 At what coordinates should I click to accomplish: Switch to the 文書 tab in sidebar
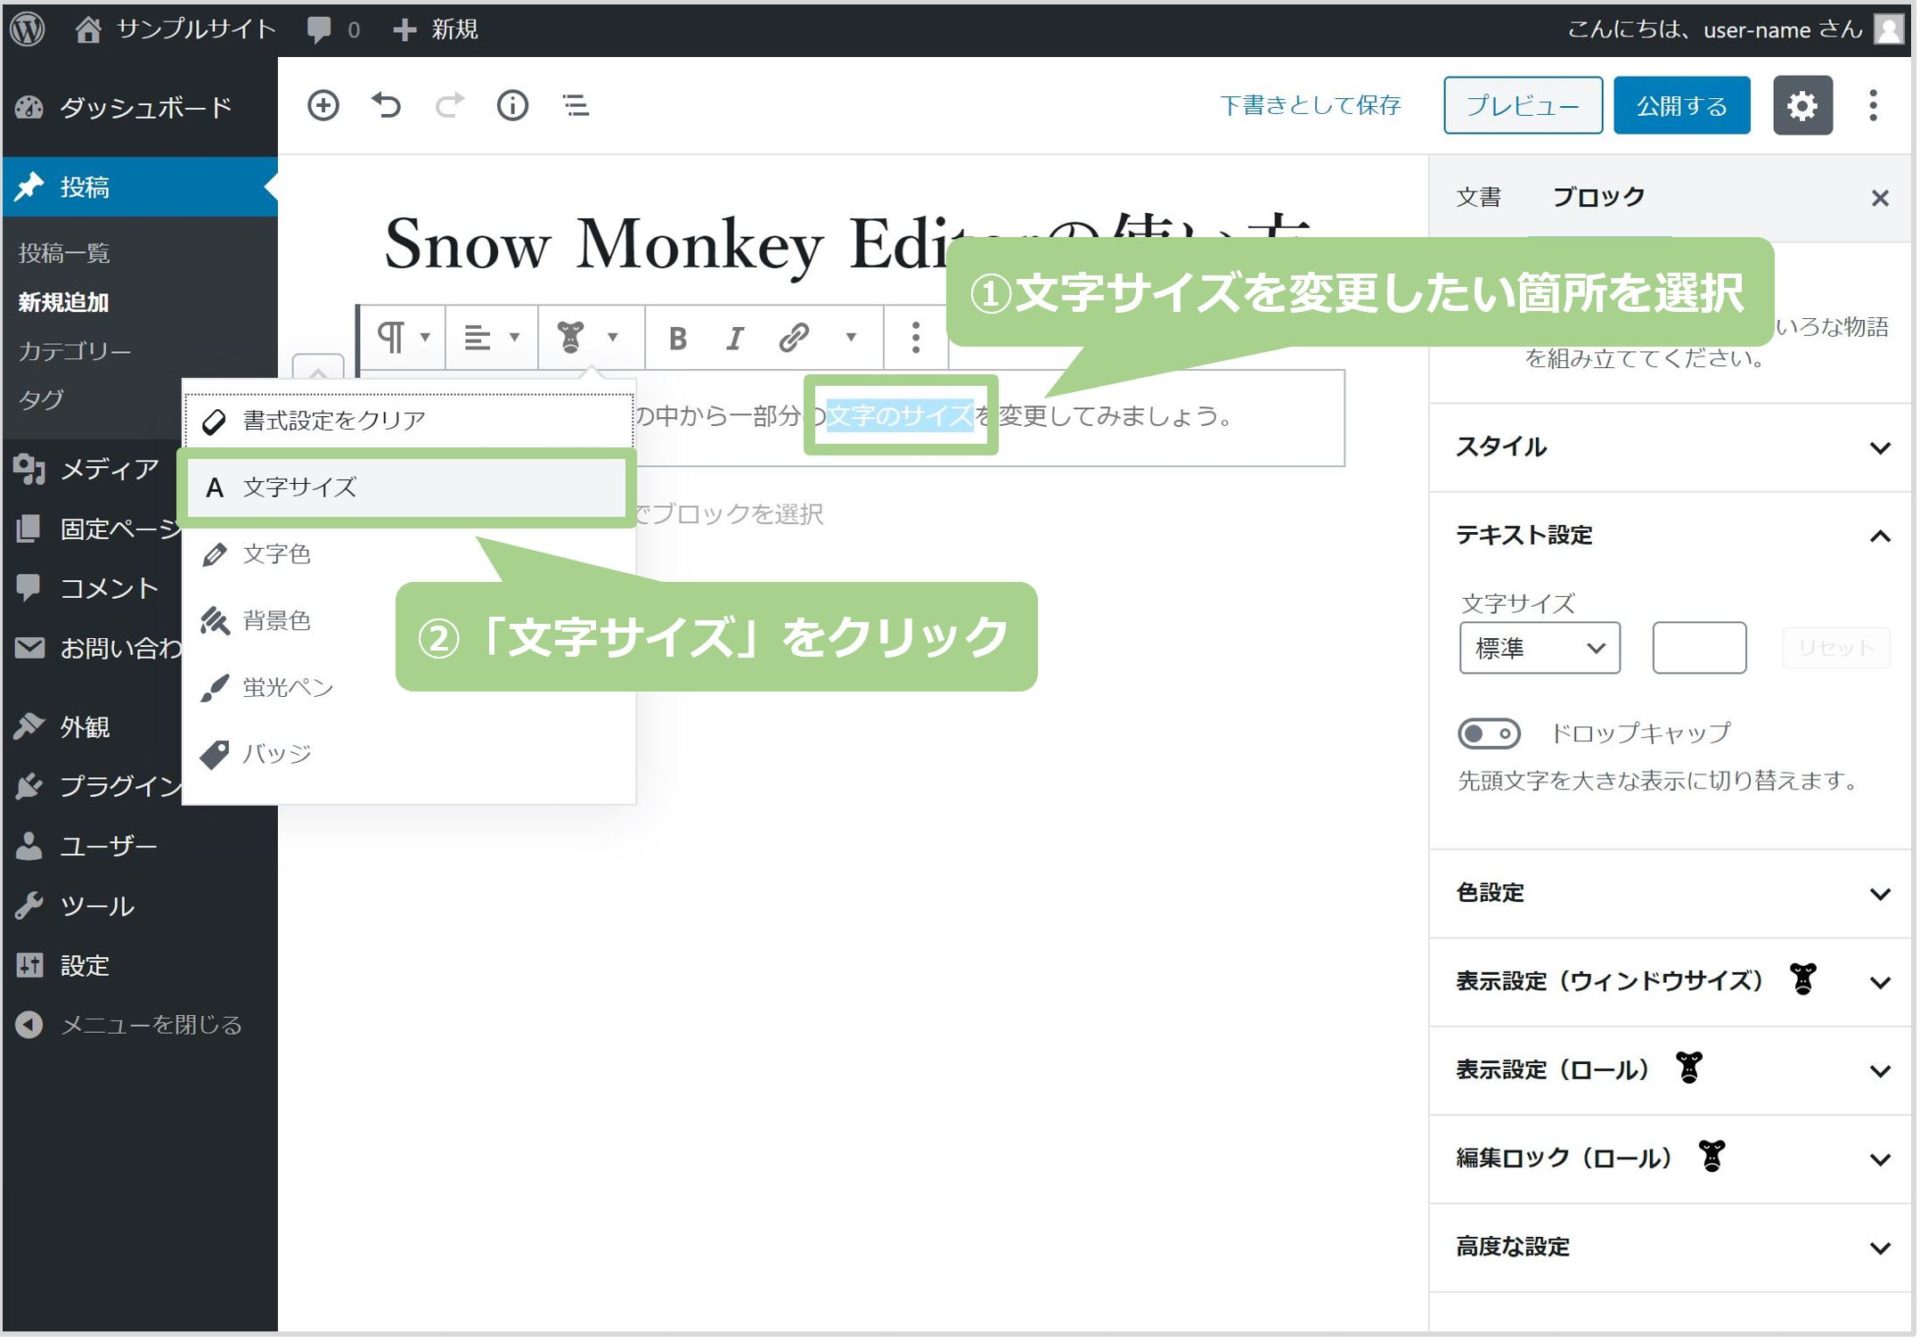1481,196
